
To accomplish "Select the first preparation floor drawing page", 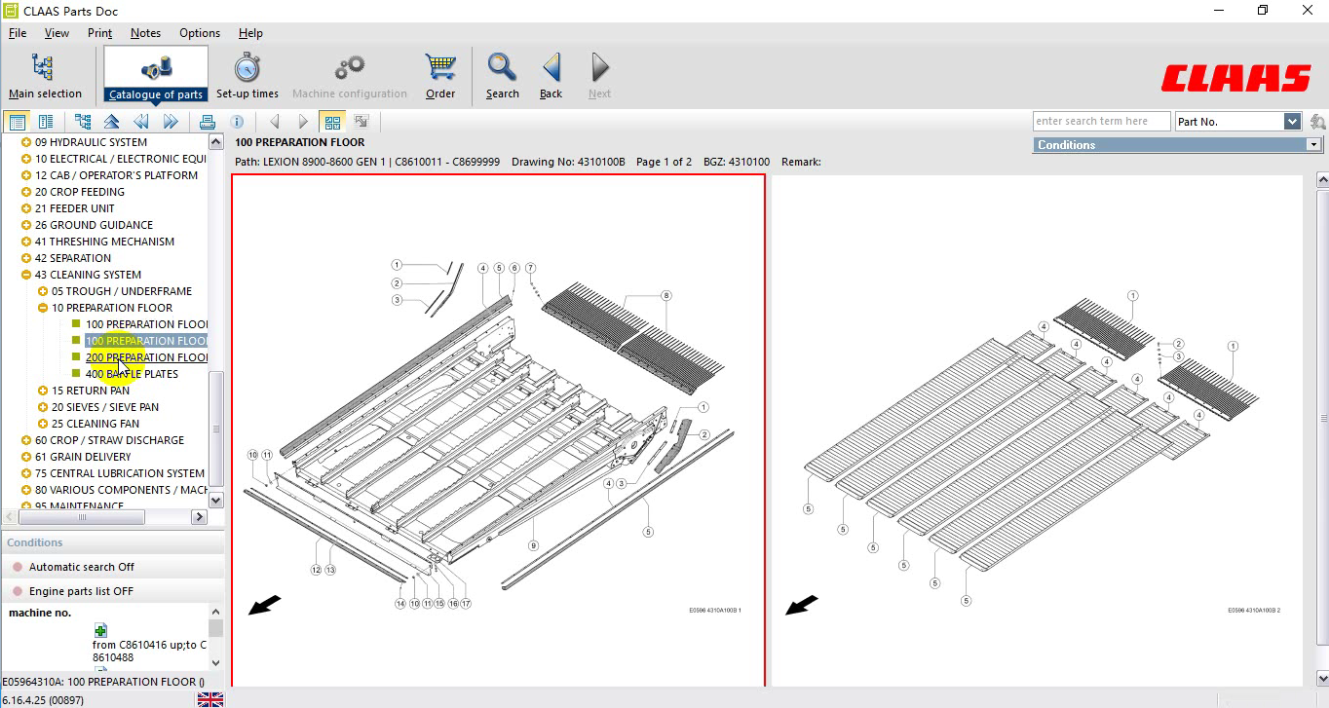I will coord(498,430).
